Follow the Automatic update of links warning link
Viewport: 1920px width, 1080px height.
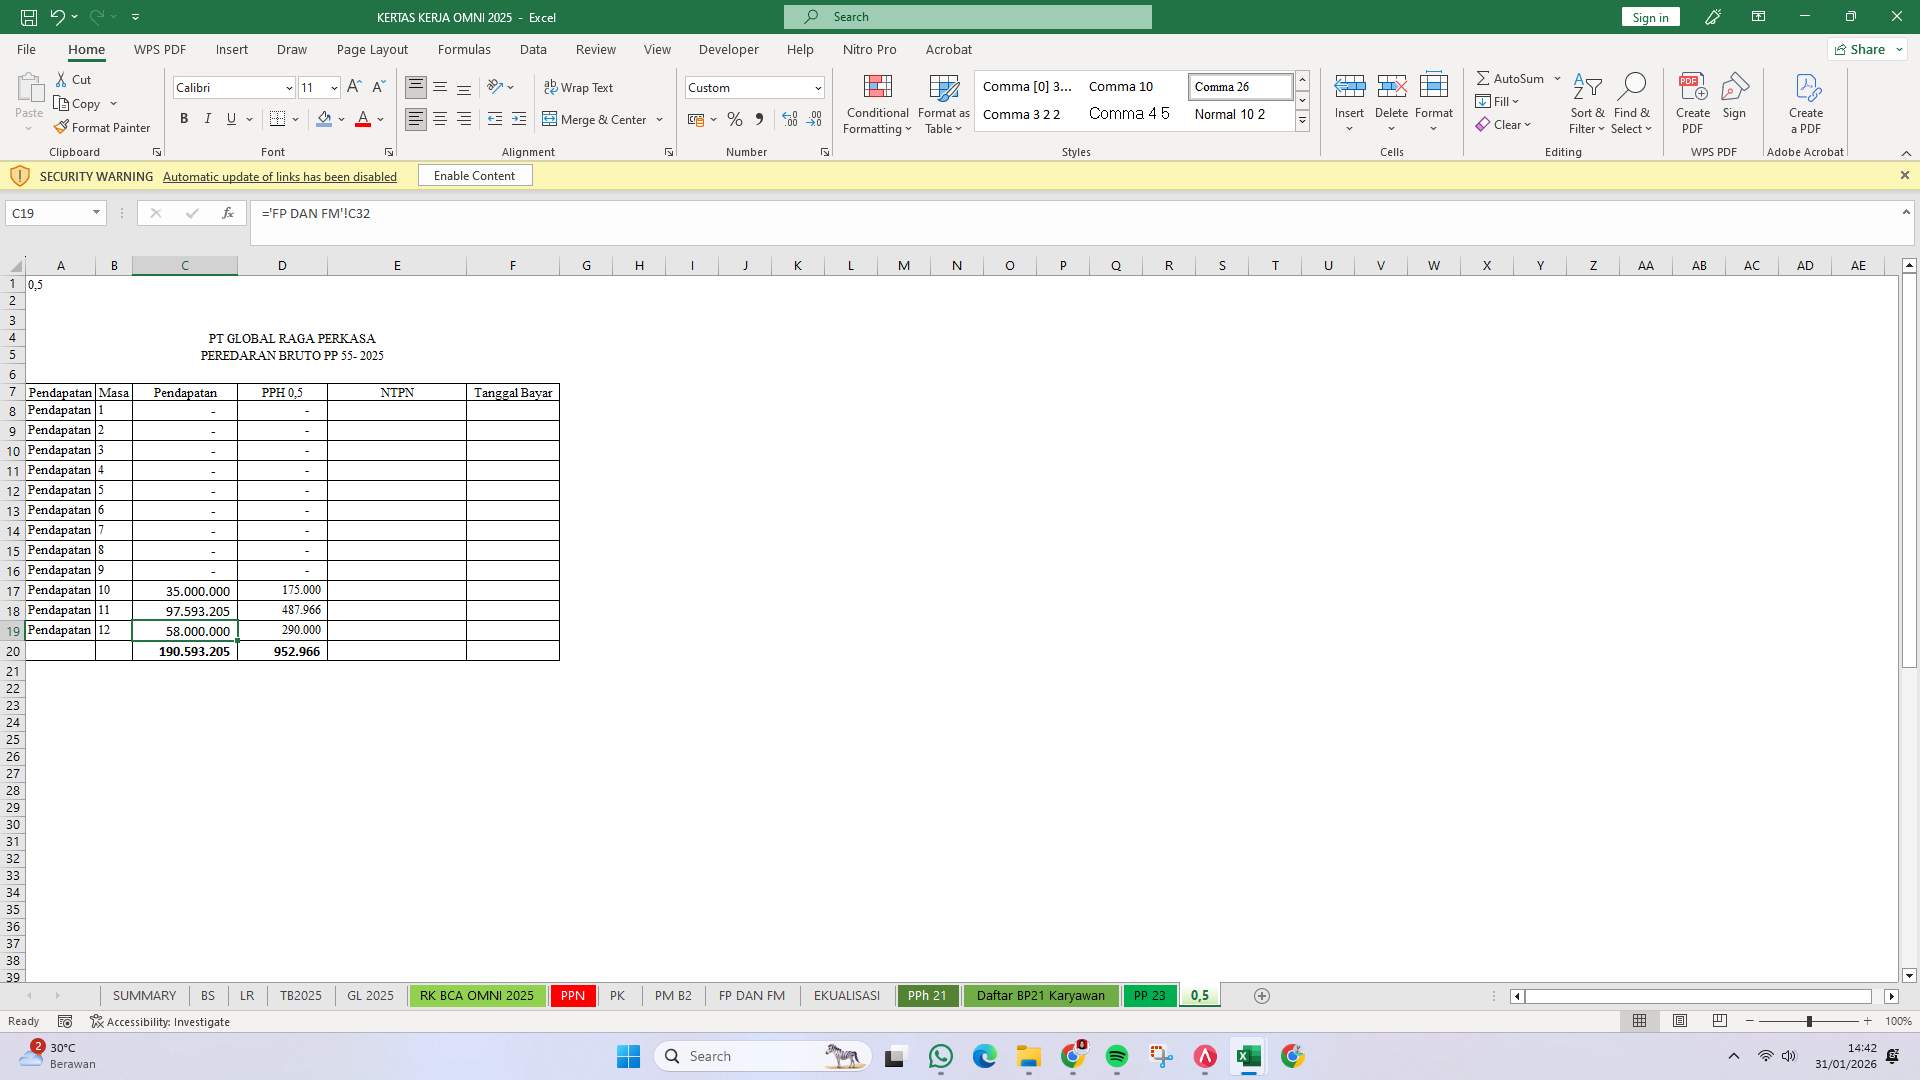[x=279, y=176]
